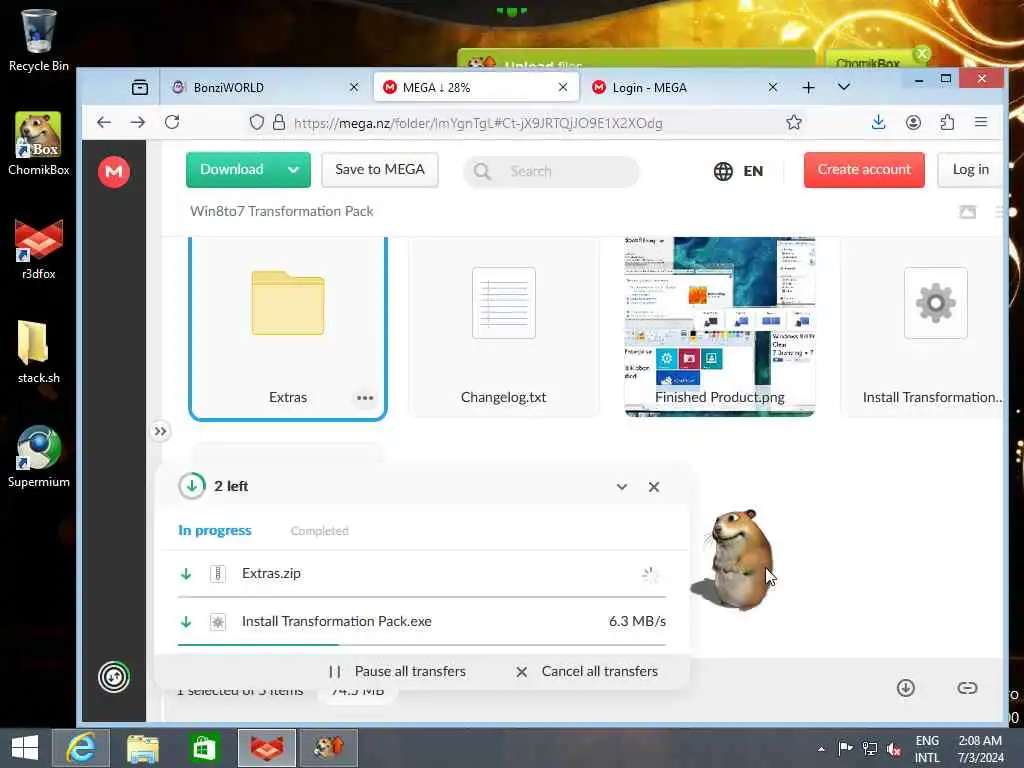Click the browser Back arrow

coord(104,122)
